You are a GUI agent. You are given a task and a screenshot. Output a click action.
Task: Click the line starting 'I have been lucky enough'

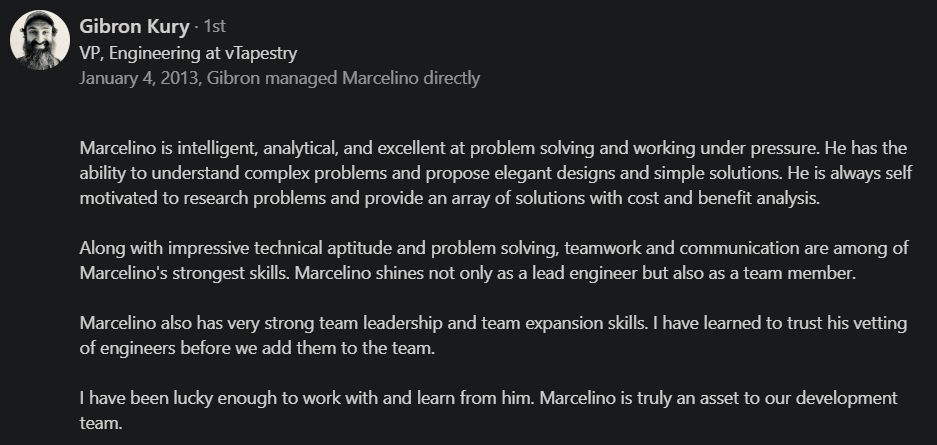pyautogui.click(x=488, y=397)
